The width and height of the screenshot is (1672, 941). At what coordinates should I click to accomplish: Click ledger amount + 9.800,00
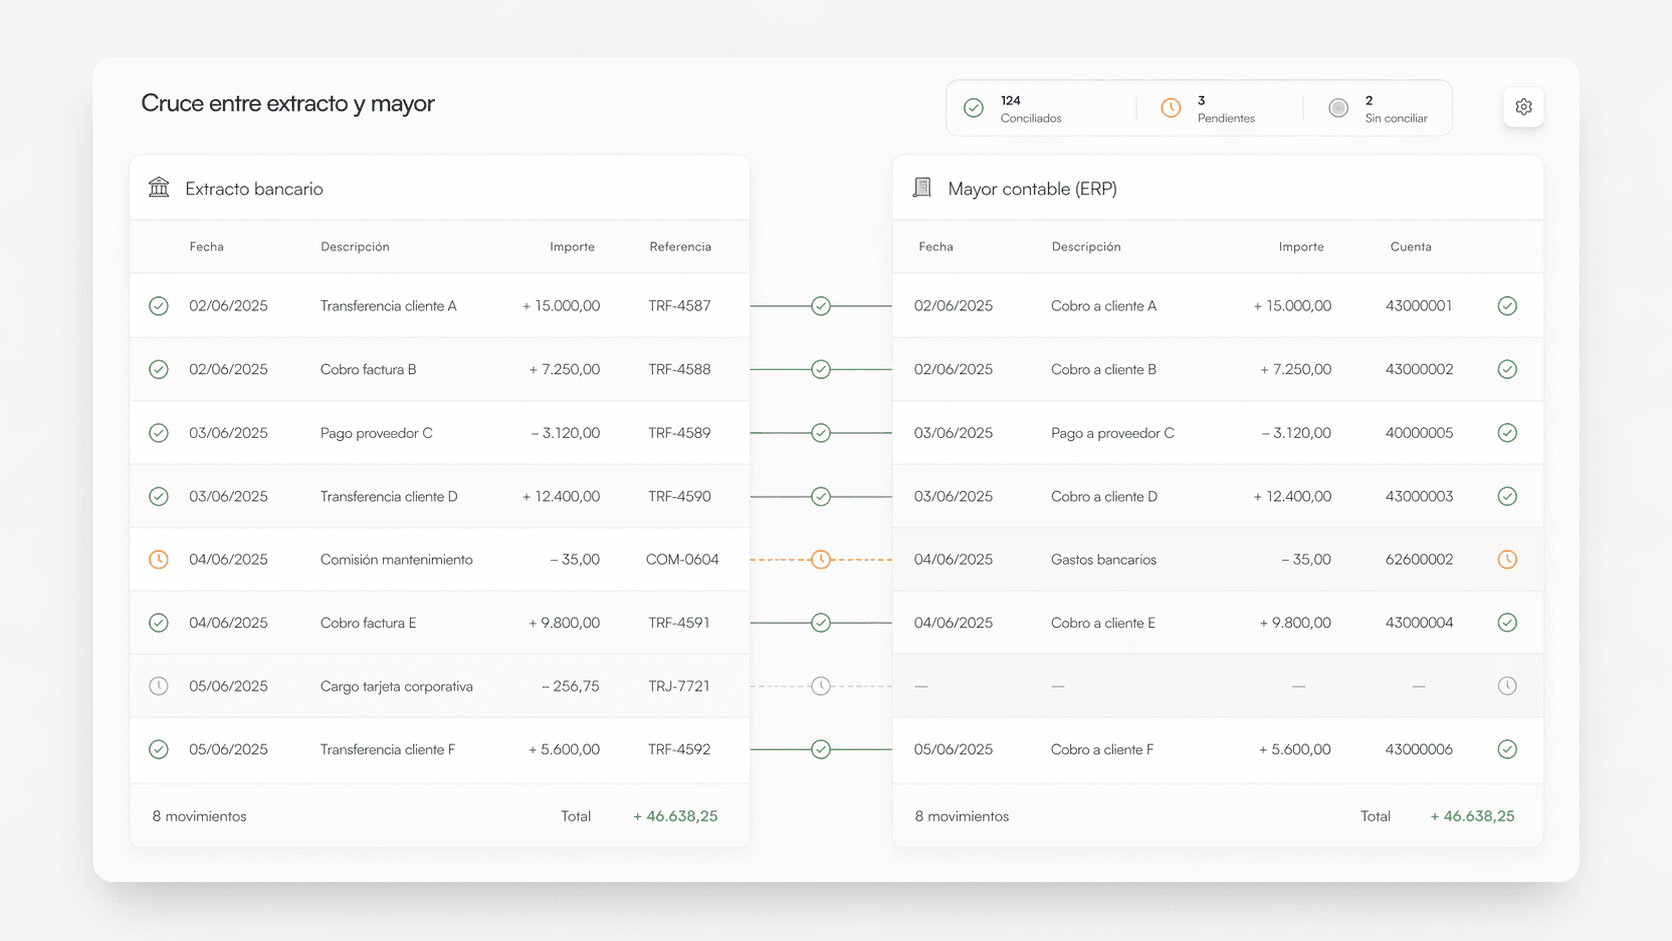pyautogui.click(x=1295, y=623)
